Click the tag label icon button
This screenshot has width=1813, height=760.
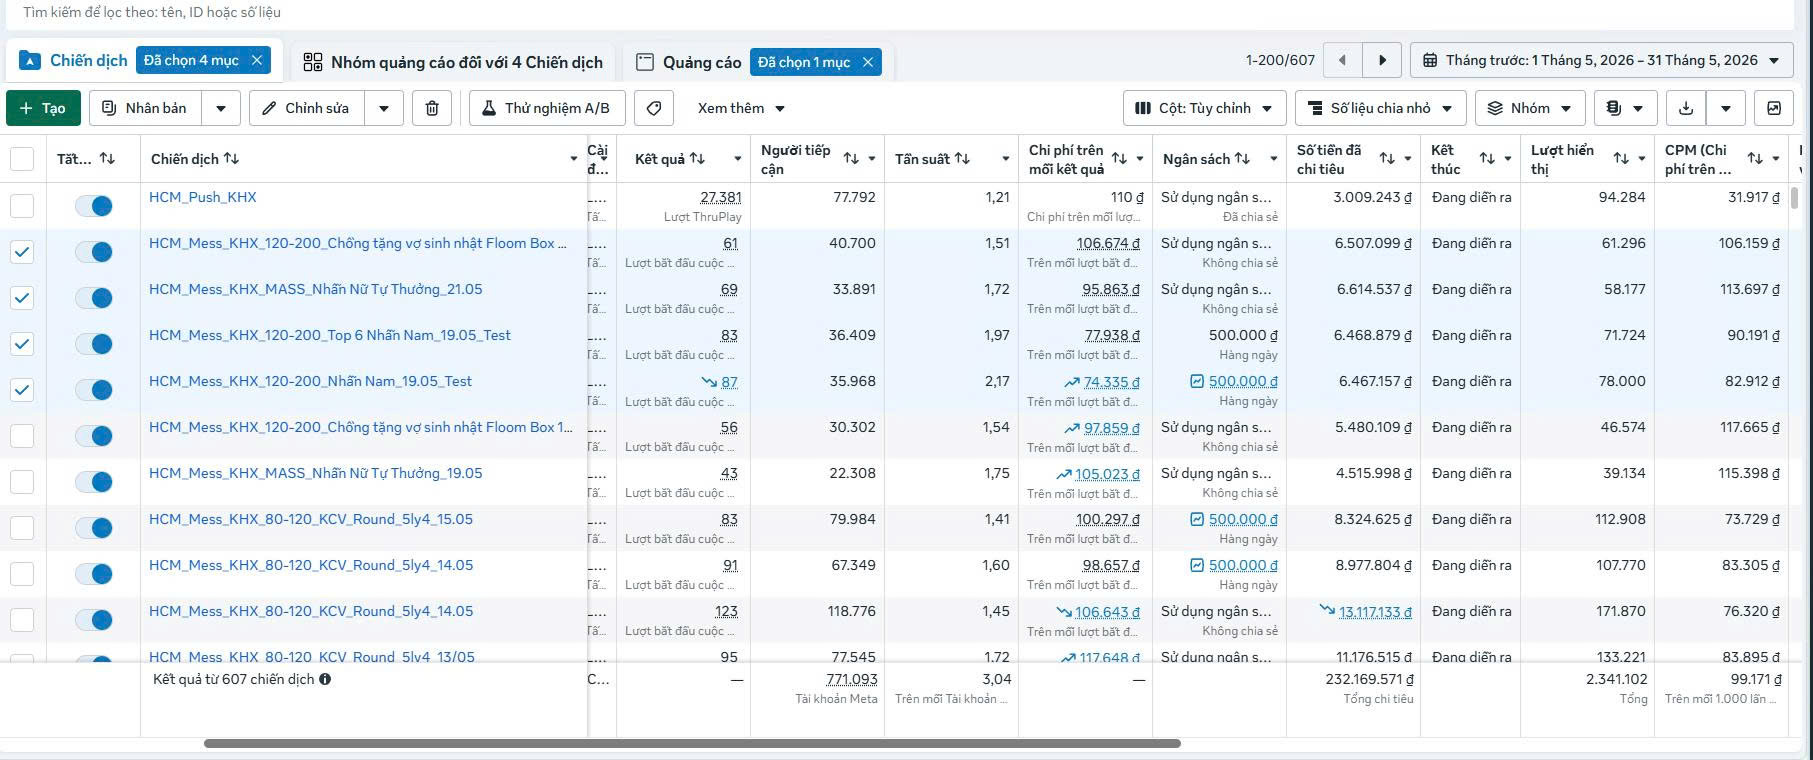(x=654, y=108)
